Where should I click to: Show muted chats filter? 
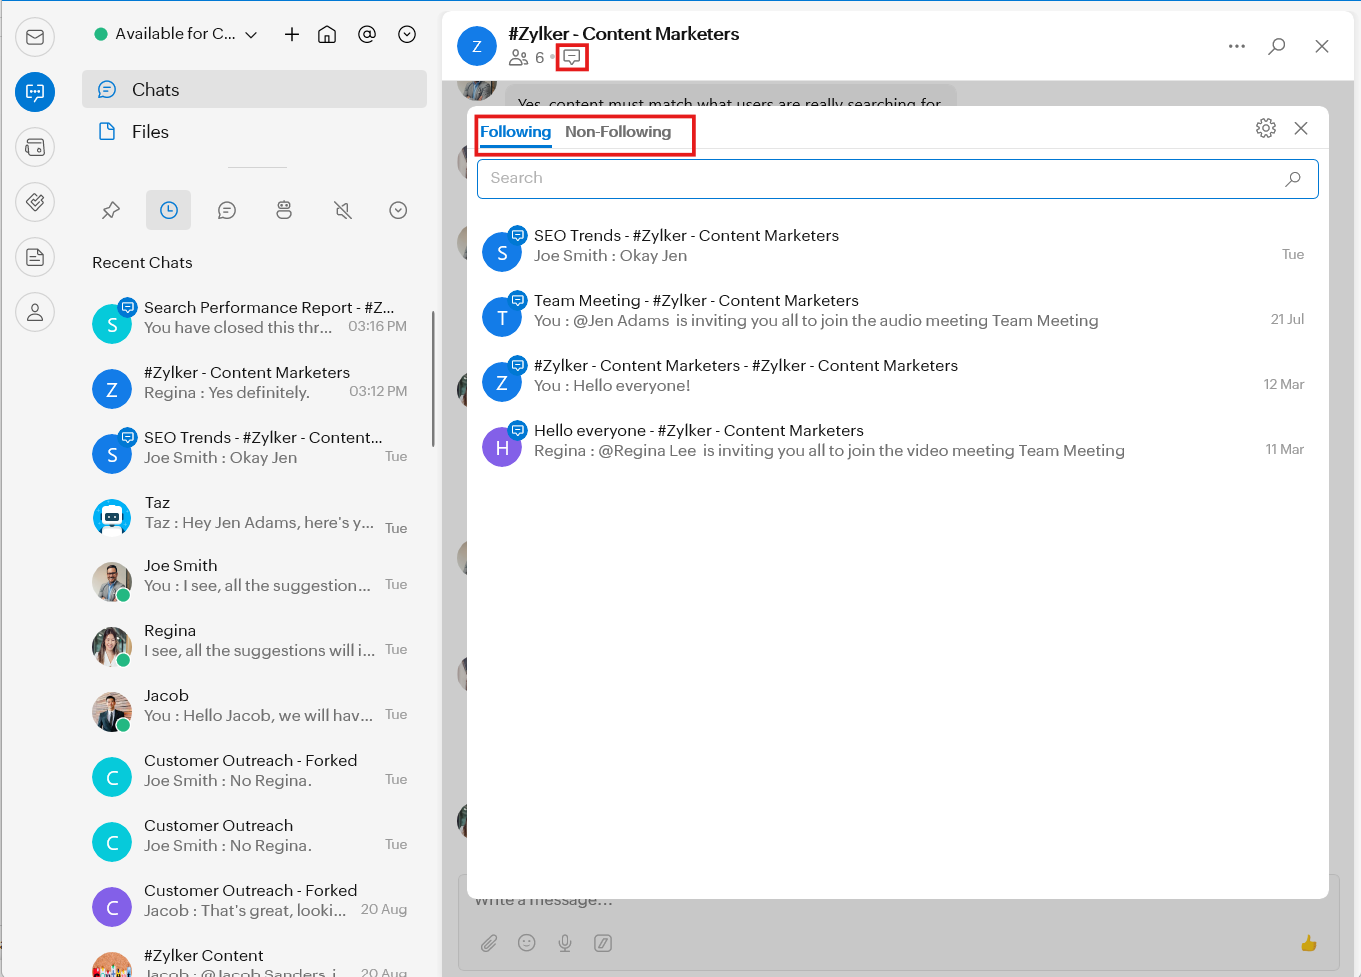343,210
